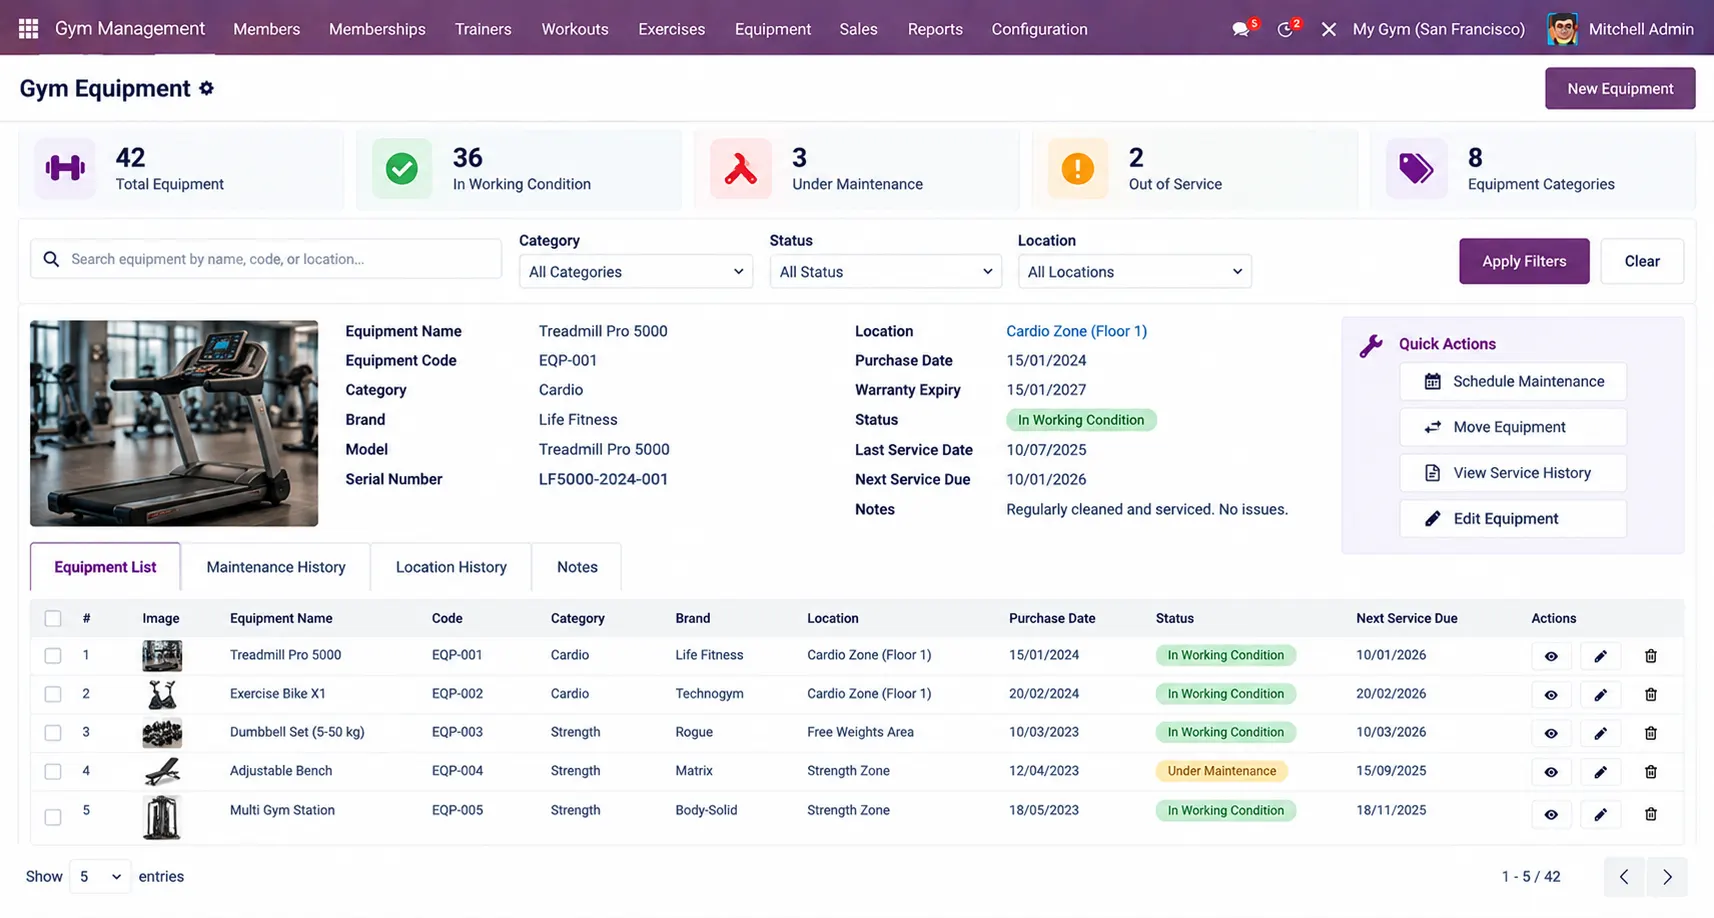Image resolution: width=1714 pixels, height=918 pixels.
Task: Switch to the Location History tab
Action: pos(451,567)
